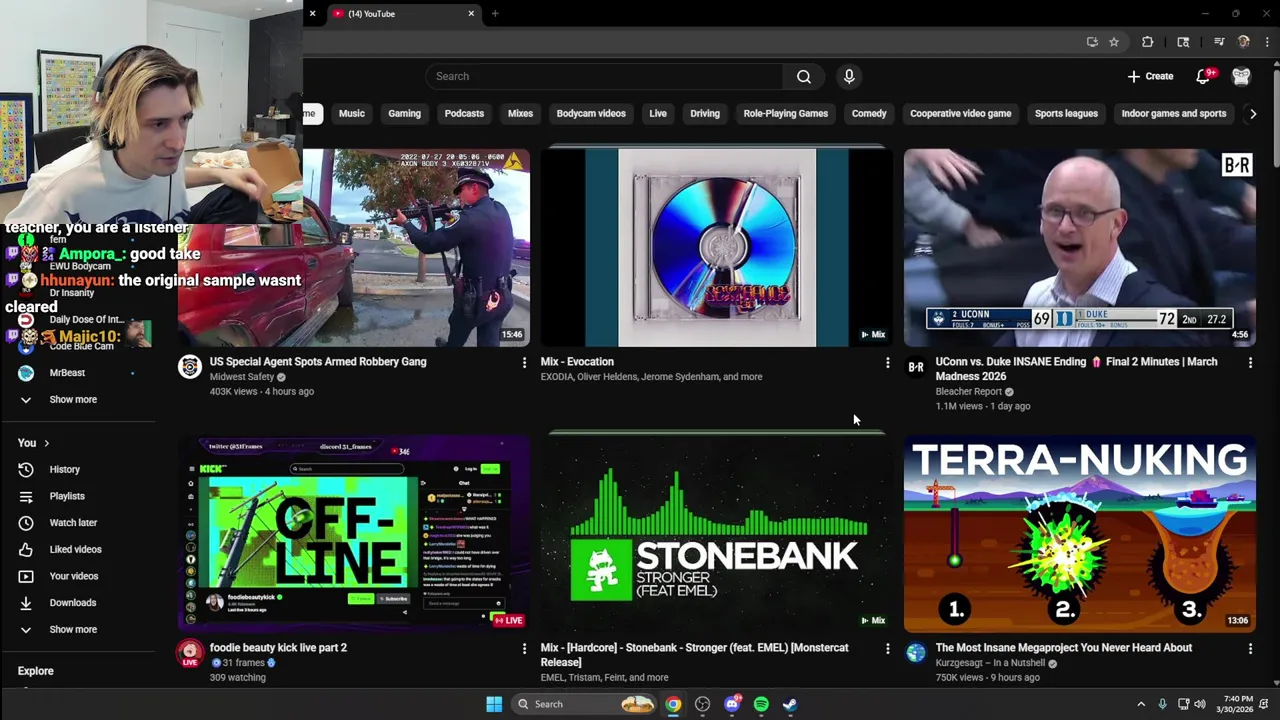Image resolution: width=1280 pixels, height=720 pixels.
Task: Open the 31 frames live channel avatar
Action: point(190,654)
